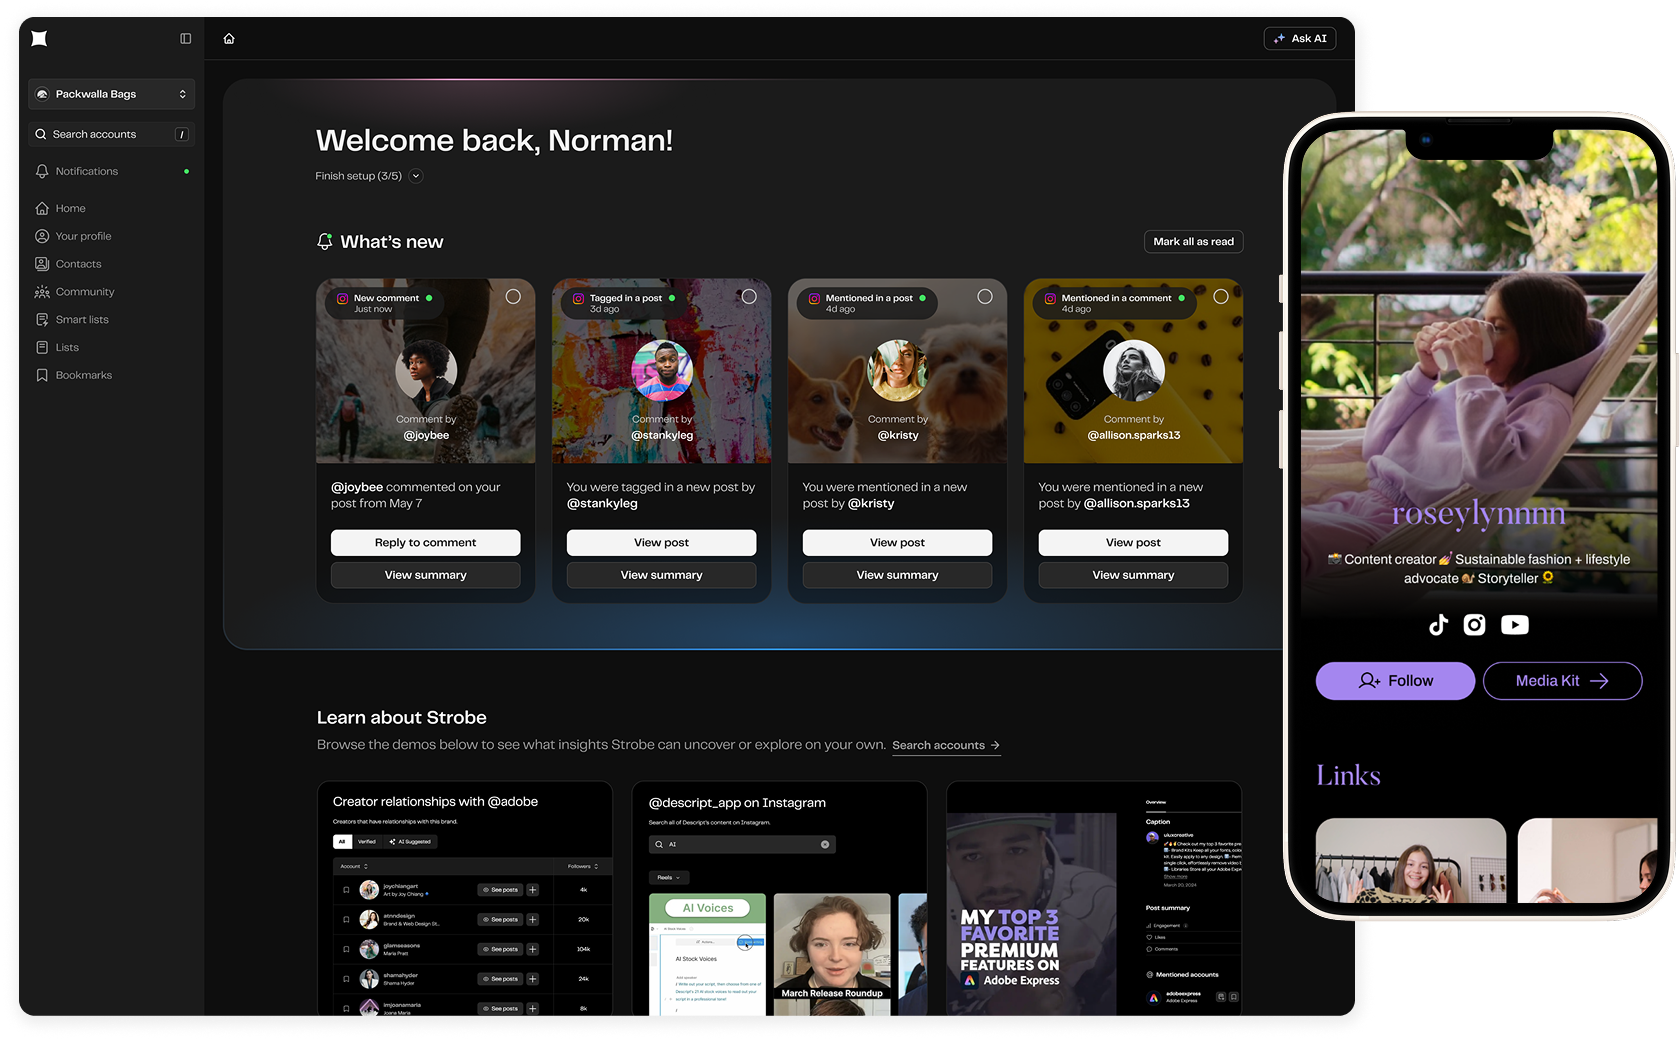Click the Reply to comment button
The width and height of the screenshot is (1680, 1040).
tap(425, 543)
